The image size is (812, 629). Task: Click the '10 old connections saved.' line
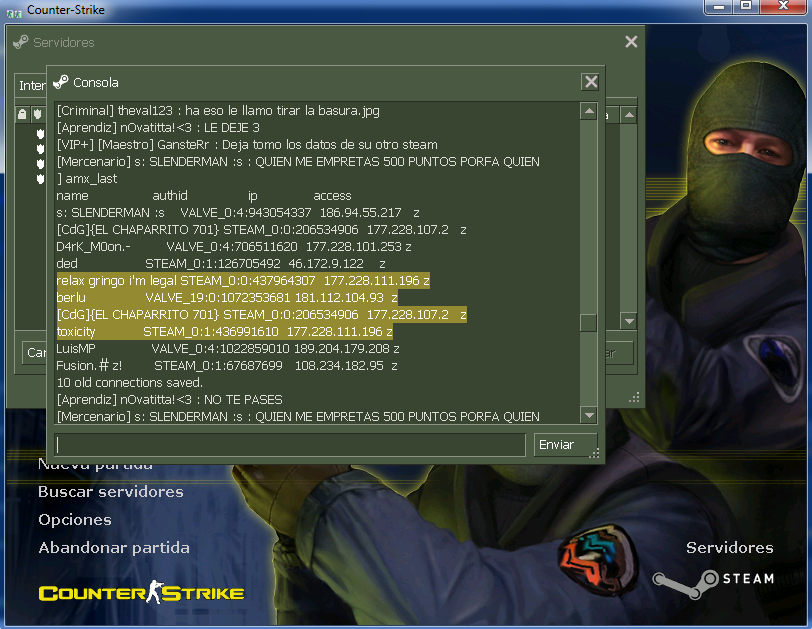[129, 383]
